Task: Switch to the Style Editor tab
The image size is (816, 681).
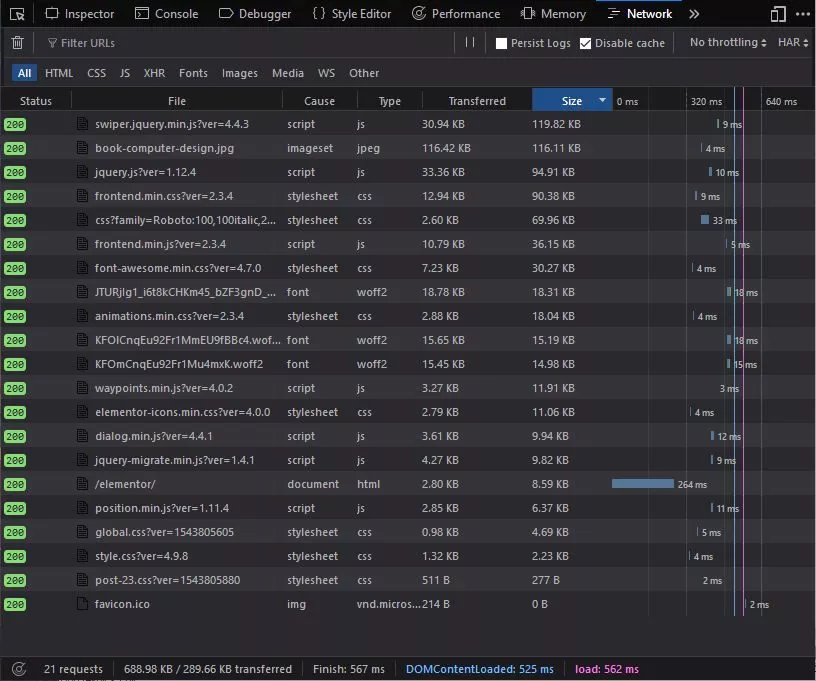Action: [351, 14]
